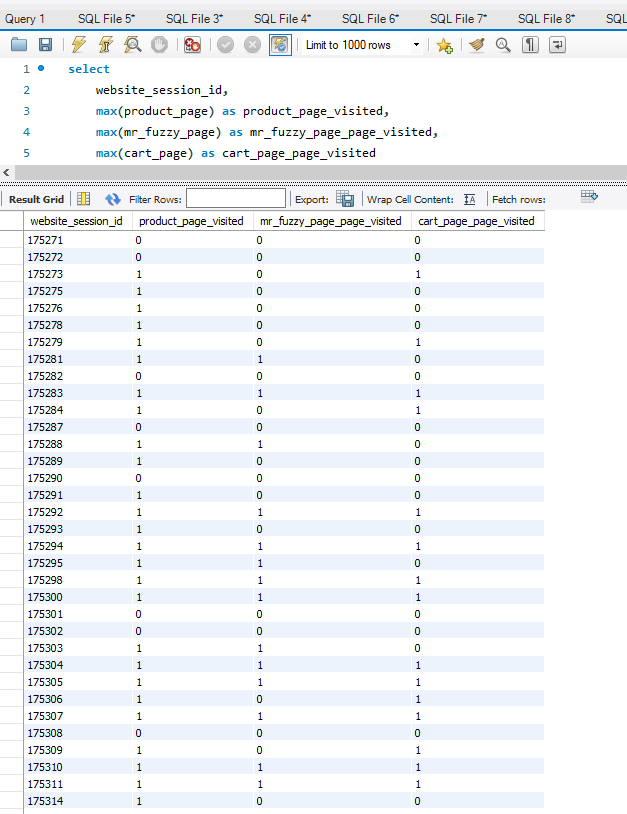The height and width of the screenshot is (814, 627).
Task: Toggle auto-commit mode icon
Action: click(x=280, y=45)
